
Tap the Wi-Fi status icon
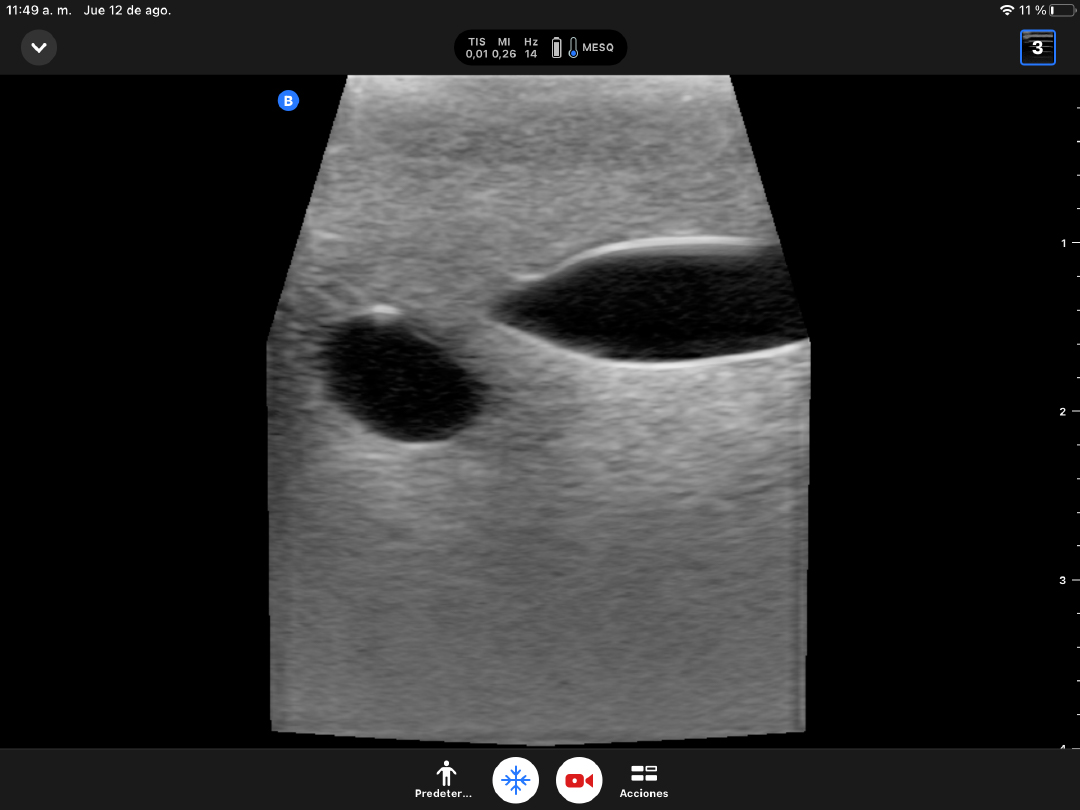point(1006,10)
